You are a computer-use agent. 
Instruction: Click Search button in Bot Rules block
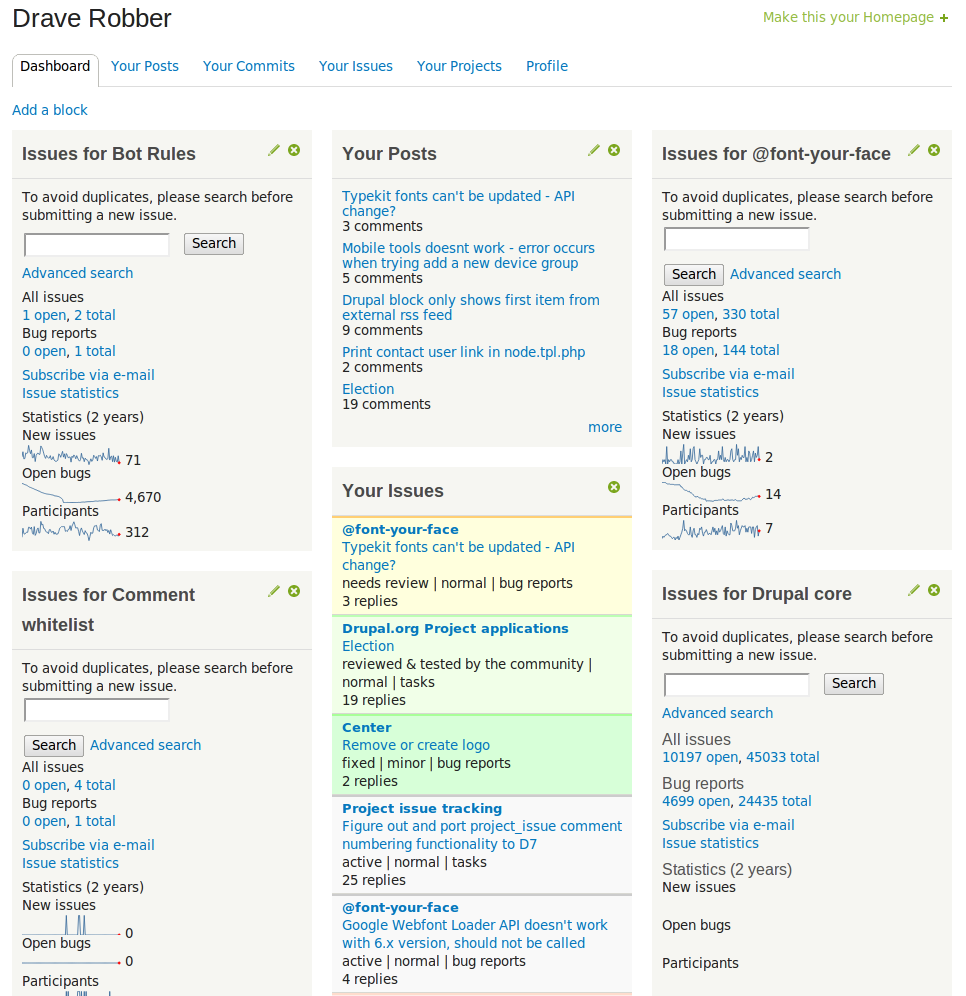214,243
